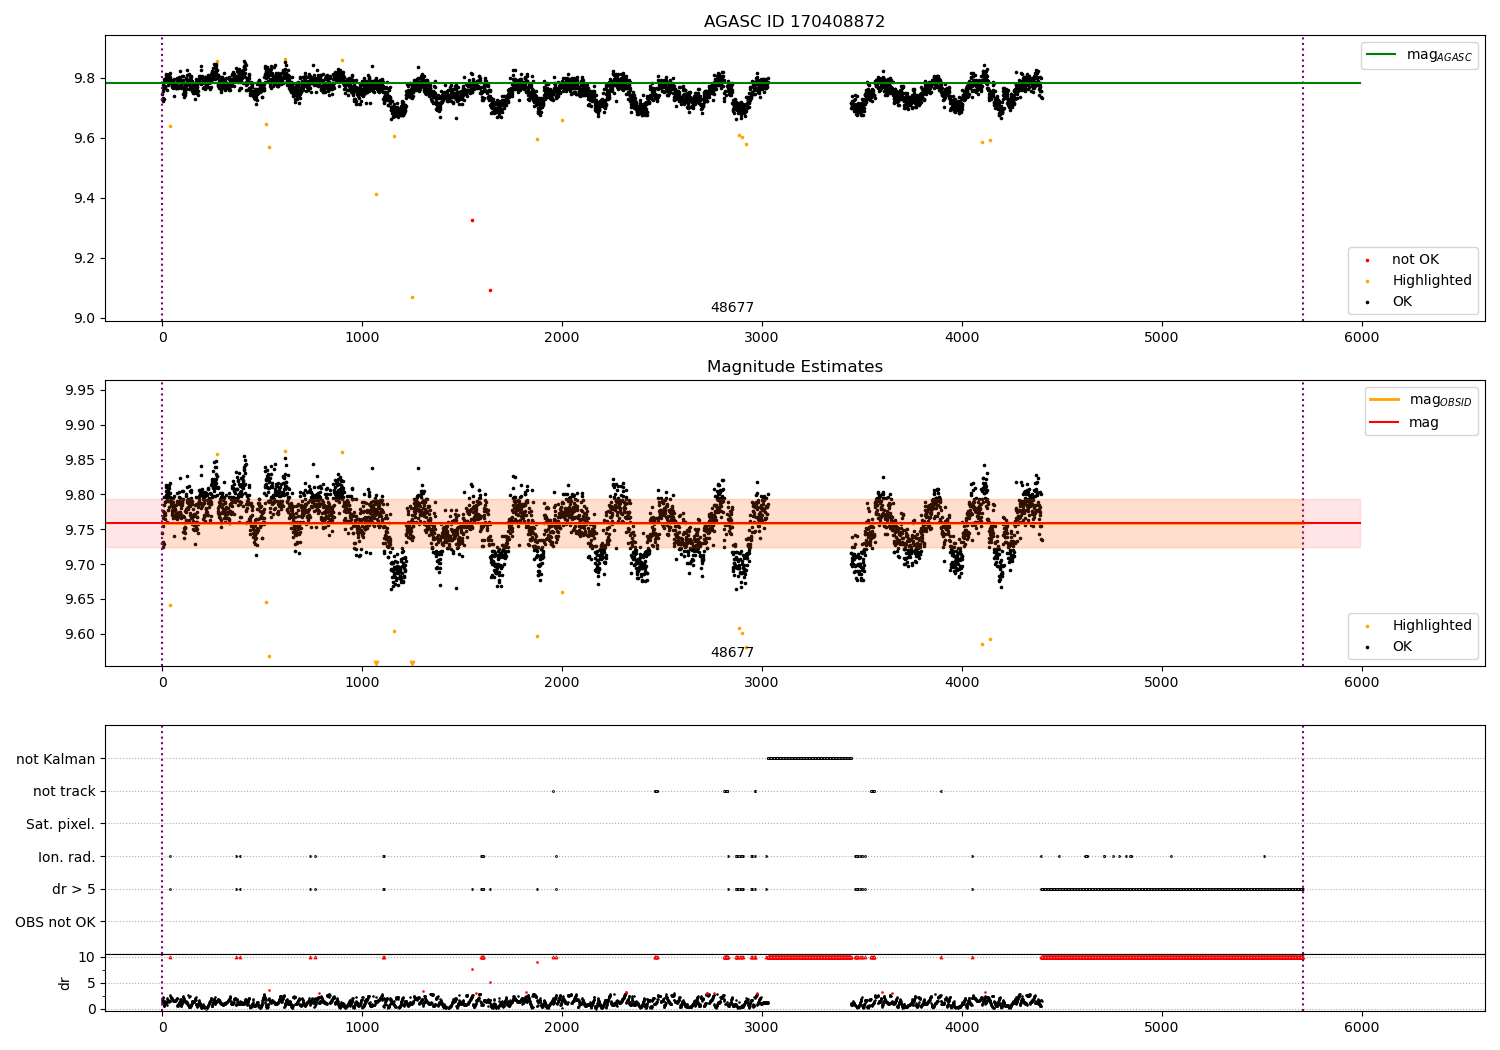Click the '48677' annotation in Magnitude Estimates plot

(x=732, y=653)
